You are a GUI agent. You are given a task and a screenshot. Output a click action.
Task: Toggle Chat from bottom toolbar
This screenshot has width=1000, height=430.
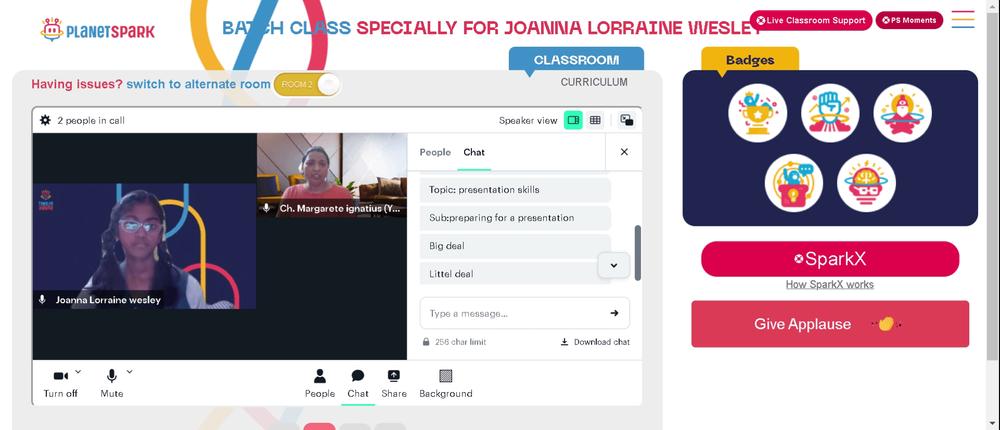tap(358, 385)
